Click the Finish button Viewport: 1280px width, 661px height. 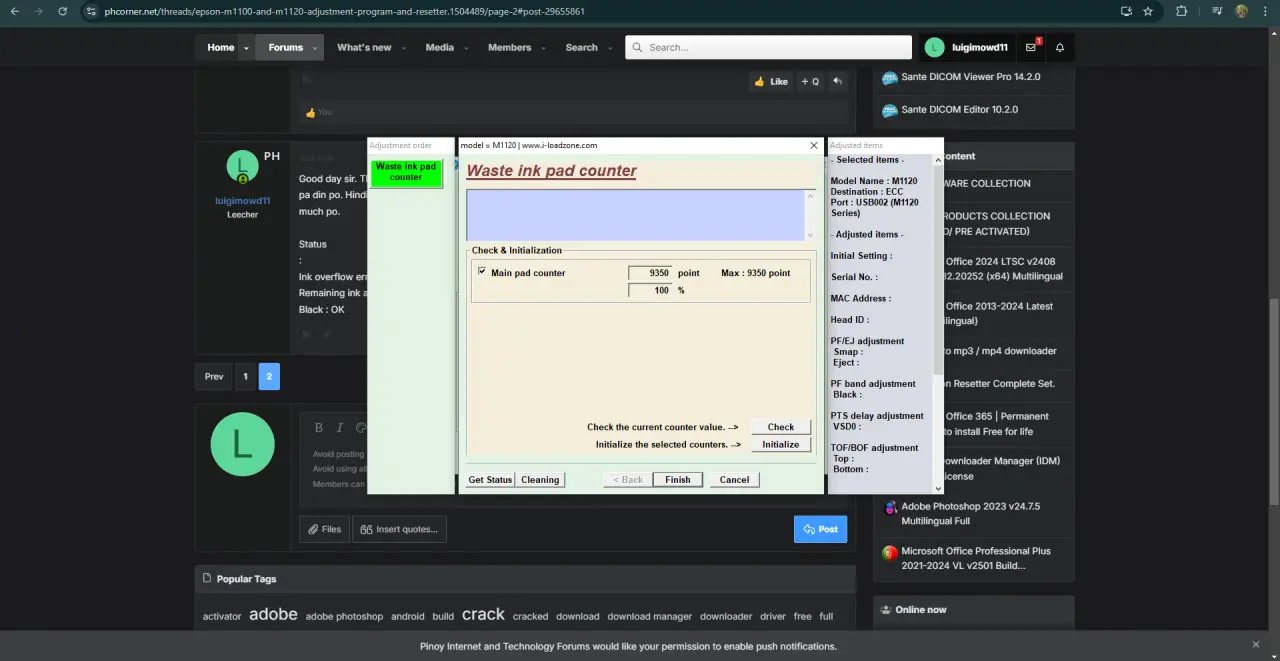(x=678, y=480)
